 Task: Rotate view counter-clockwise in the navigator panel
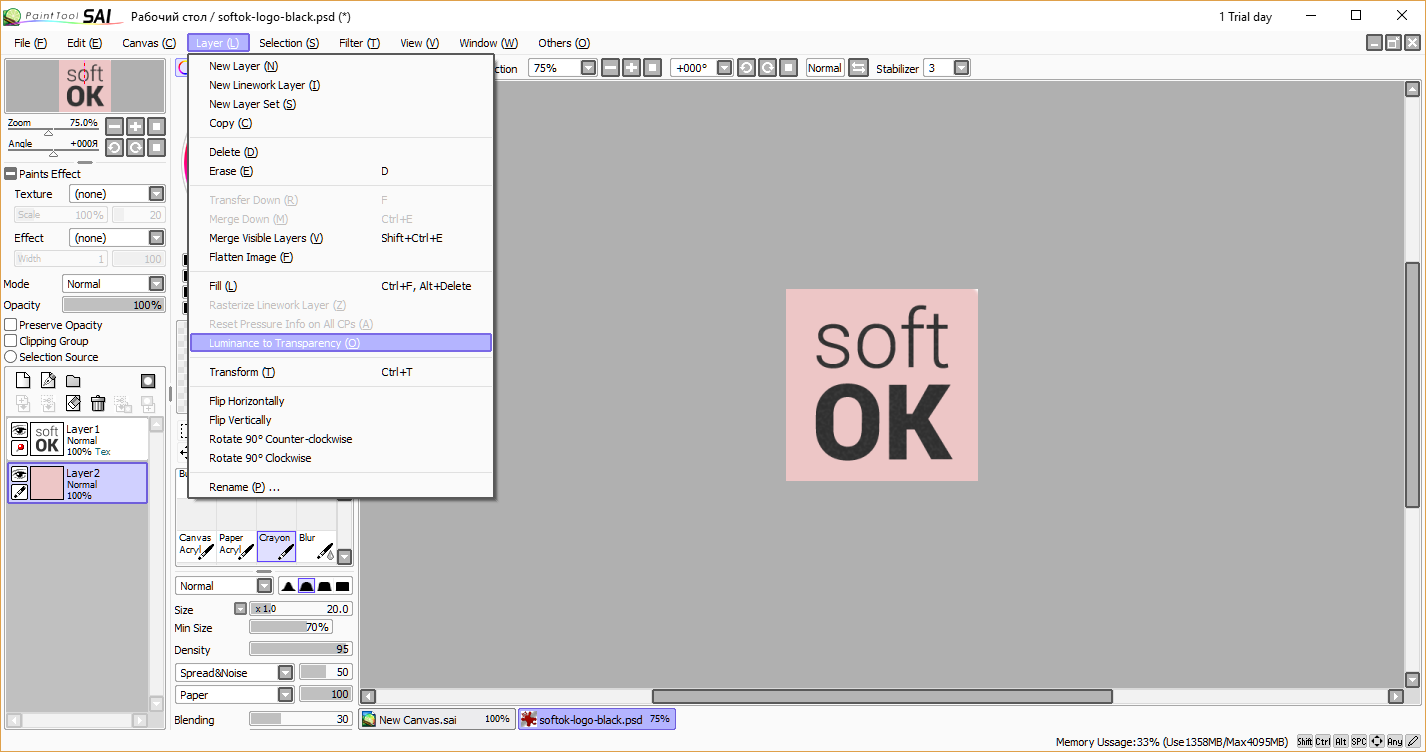pyautogui.click(x=114, y=148)
